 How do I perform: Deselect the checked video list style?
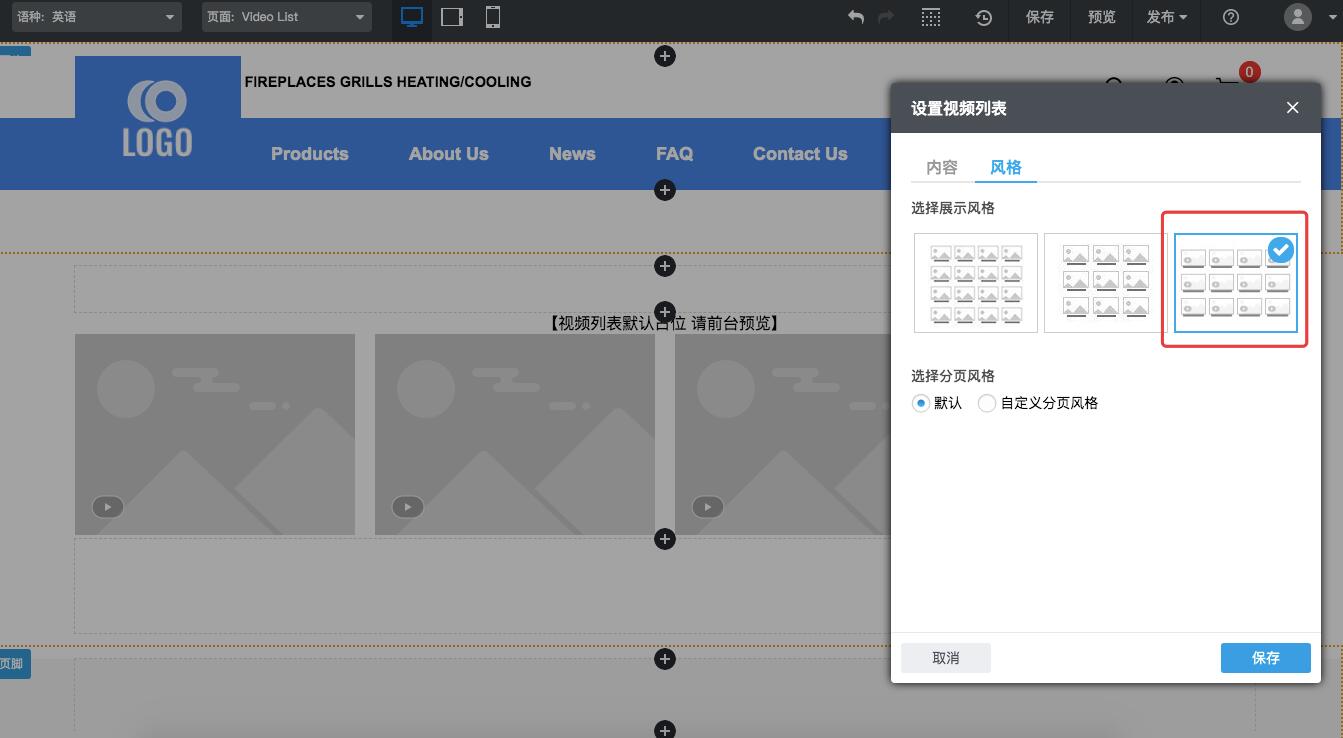pos(1280,250)
